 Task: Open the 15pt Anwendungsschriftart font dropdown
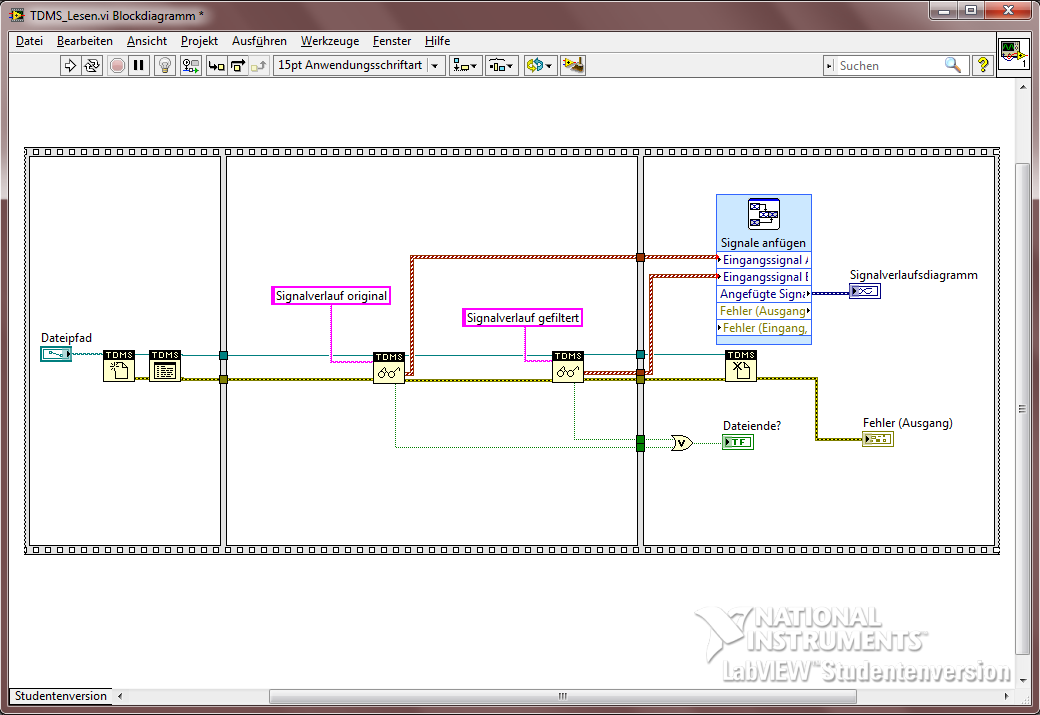pyautogui.click(x=359, y=65)
